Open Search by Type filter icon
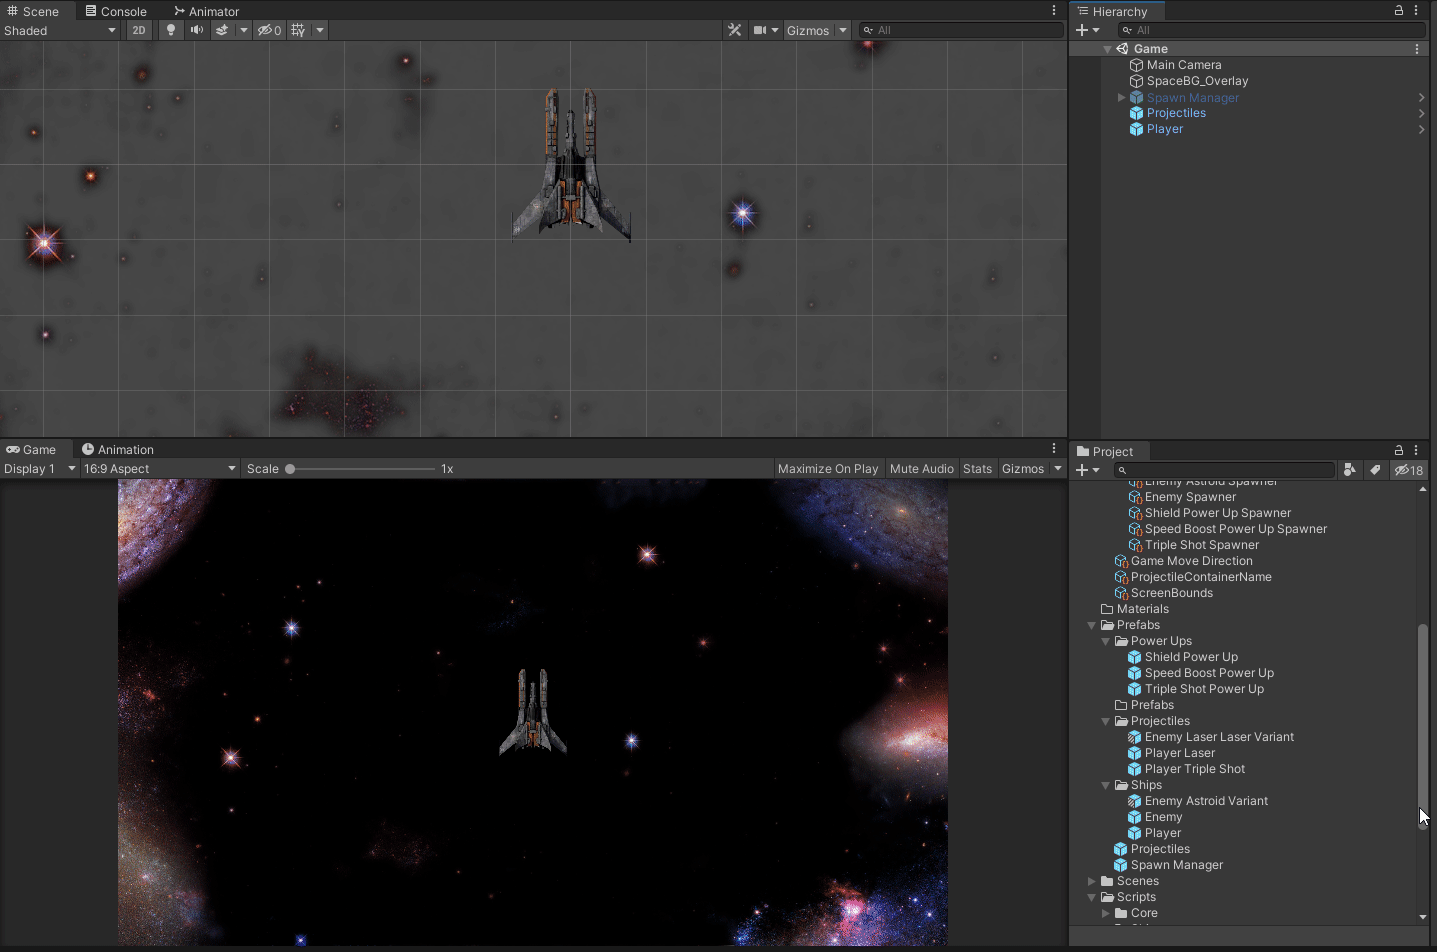Viewport: 1437px width, 952px height. 1349,470
